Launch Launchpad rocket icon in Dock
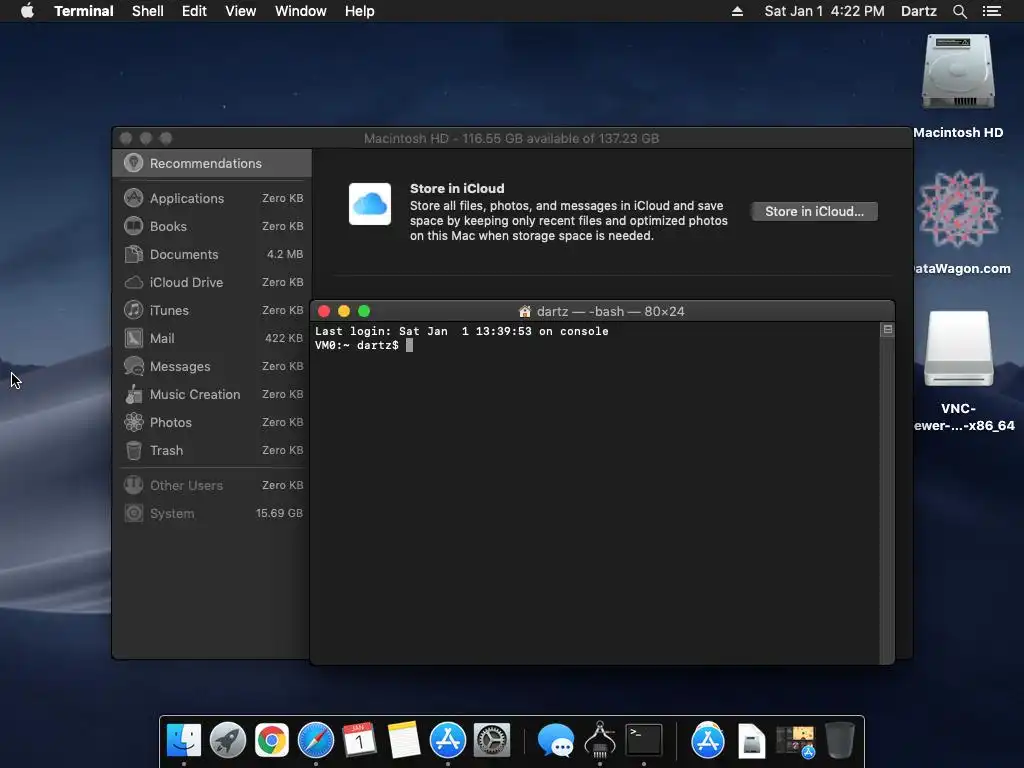Viewport: 1024px width, 768px height. pyautogui.click(x=228, y=740)
